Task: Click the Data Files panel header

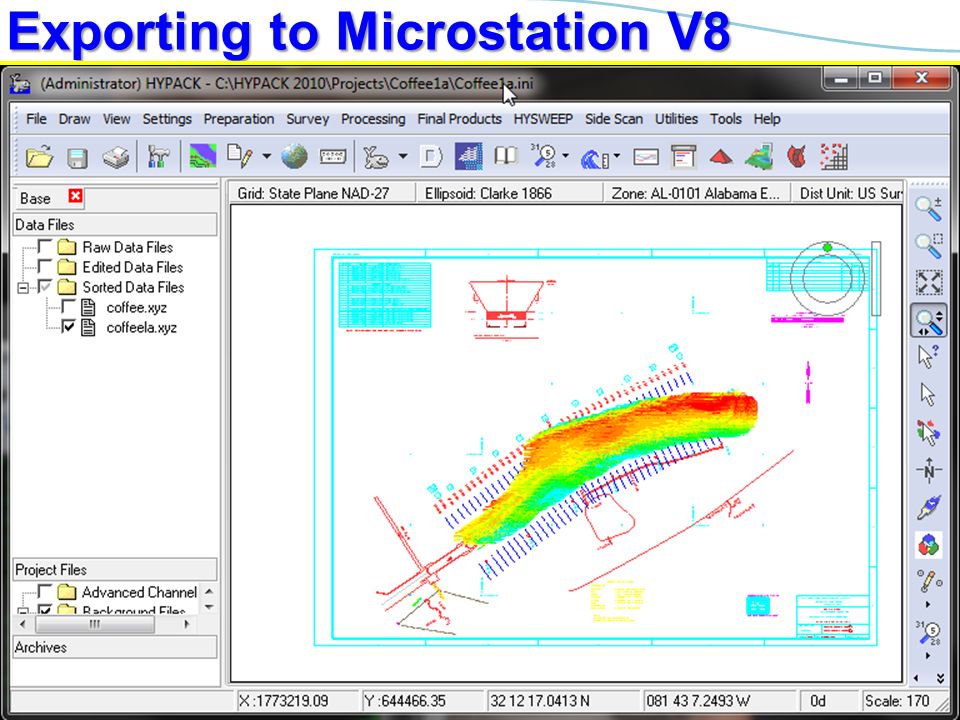Action: 115,225
